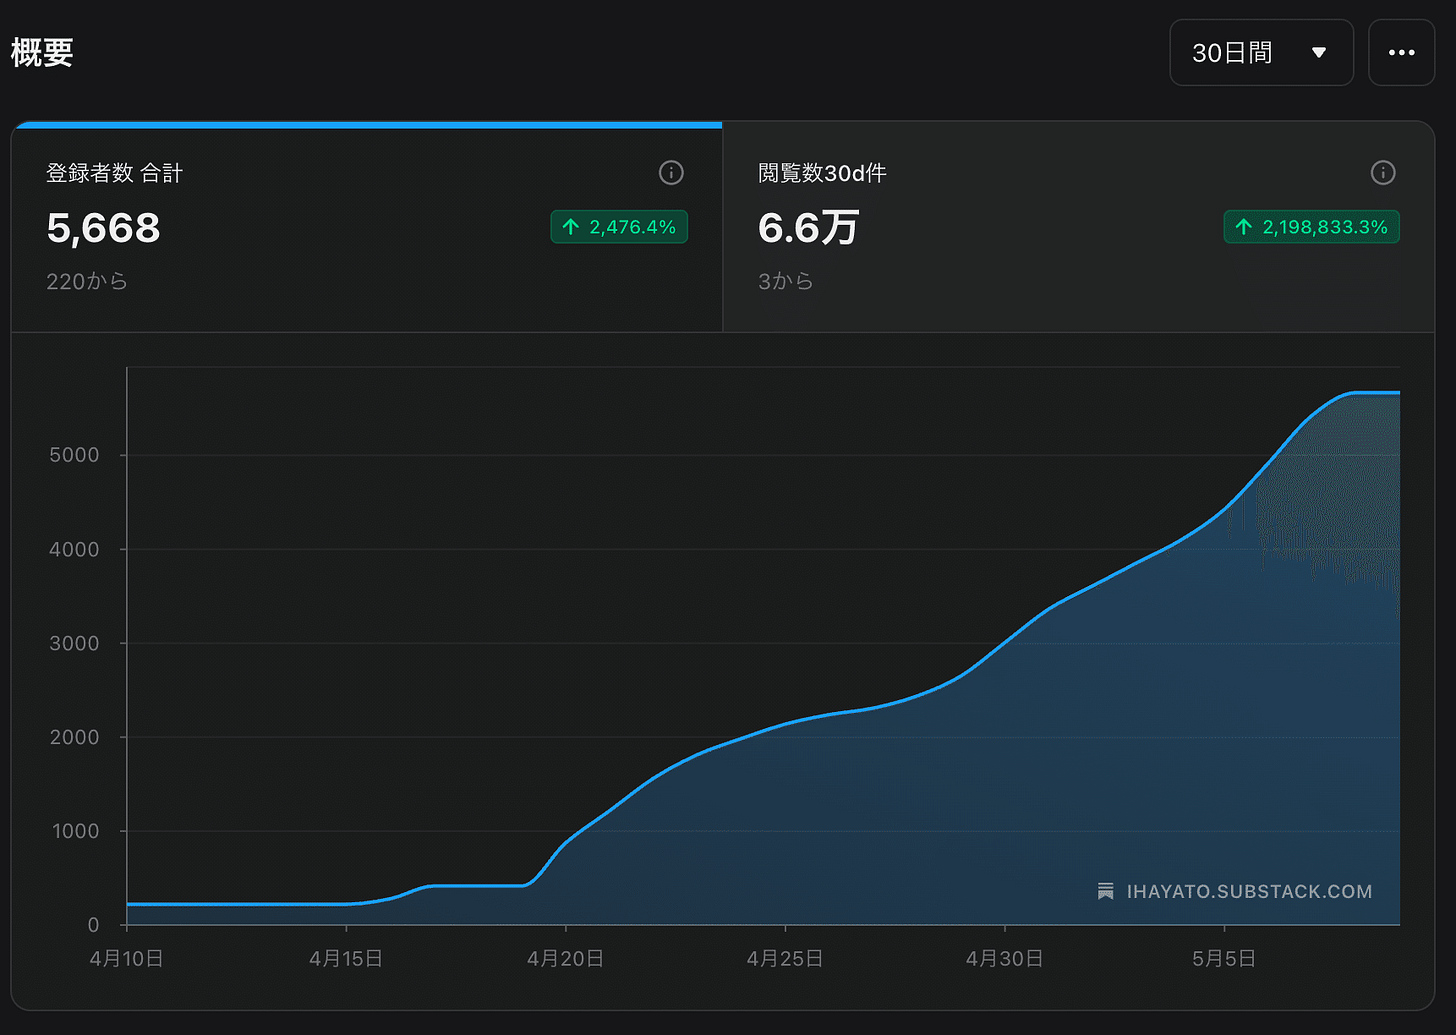Click the 4月30日 axis marker
The height and width of the screenshot is (1035, 1456).
point(1004,958)
